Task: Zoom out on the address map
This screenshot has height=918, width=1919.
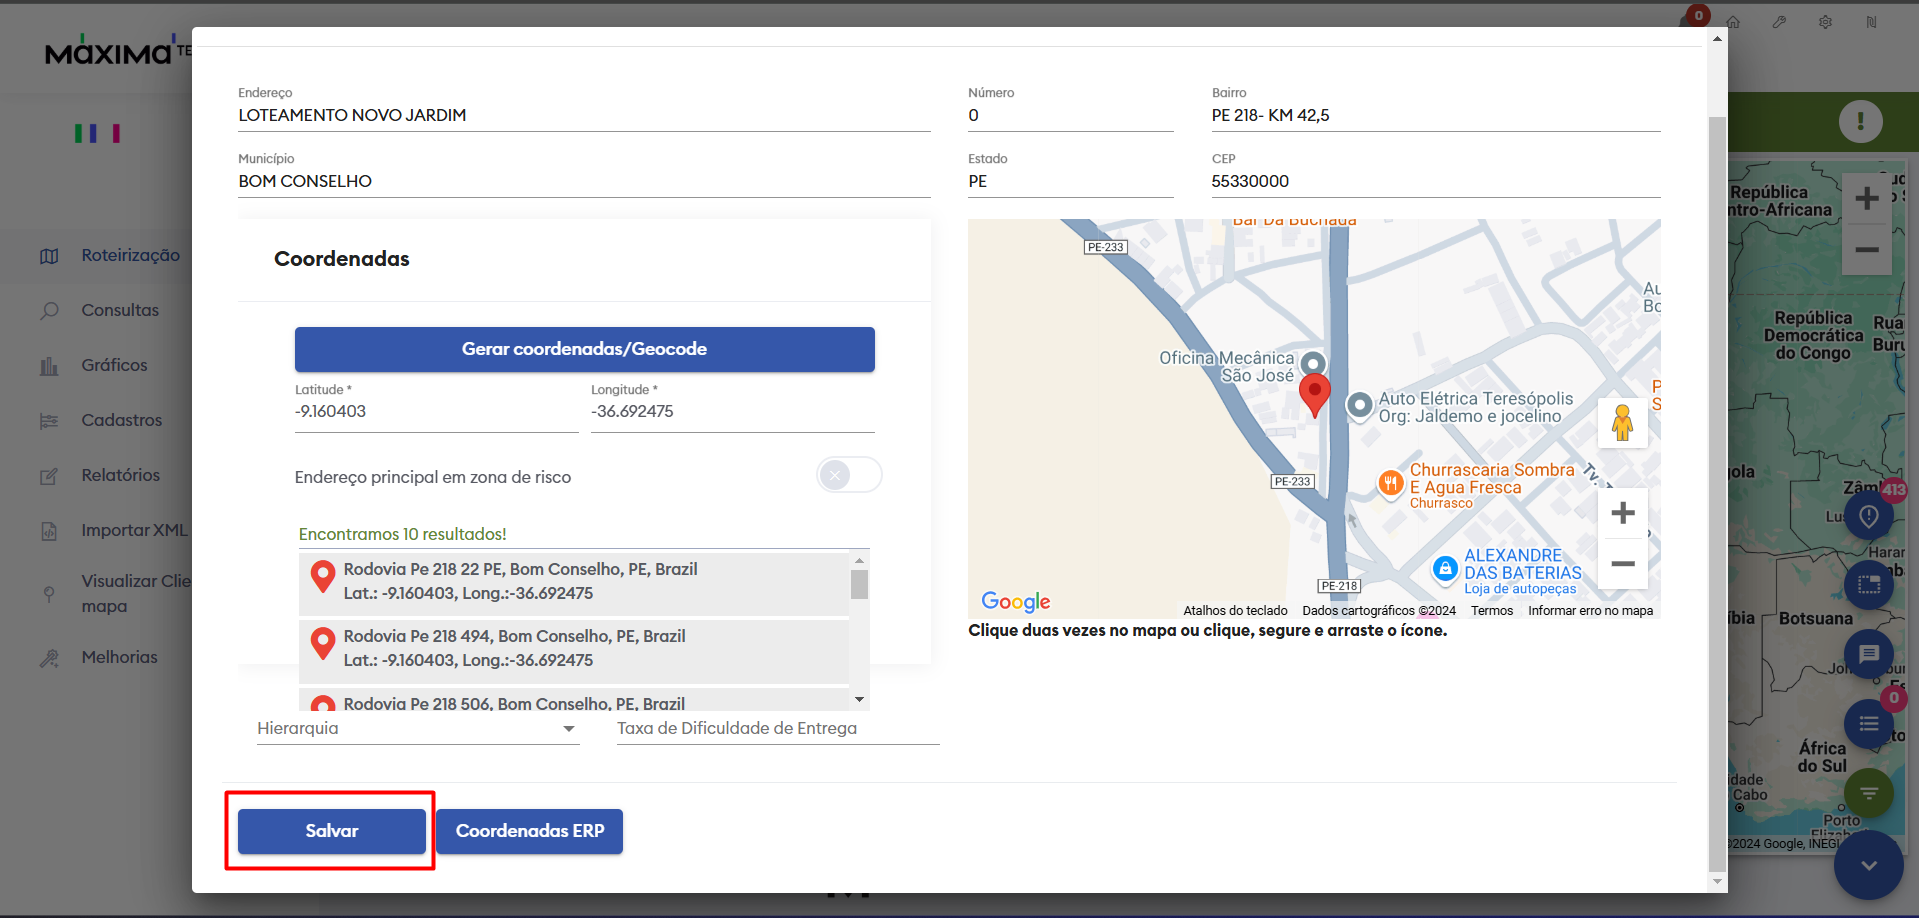Action: tap(1622, 564)
